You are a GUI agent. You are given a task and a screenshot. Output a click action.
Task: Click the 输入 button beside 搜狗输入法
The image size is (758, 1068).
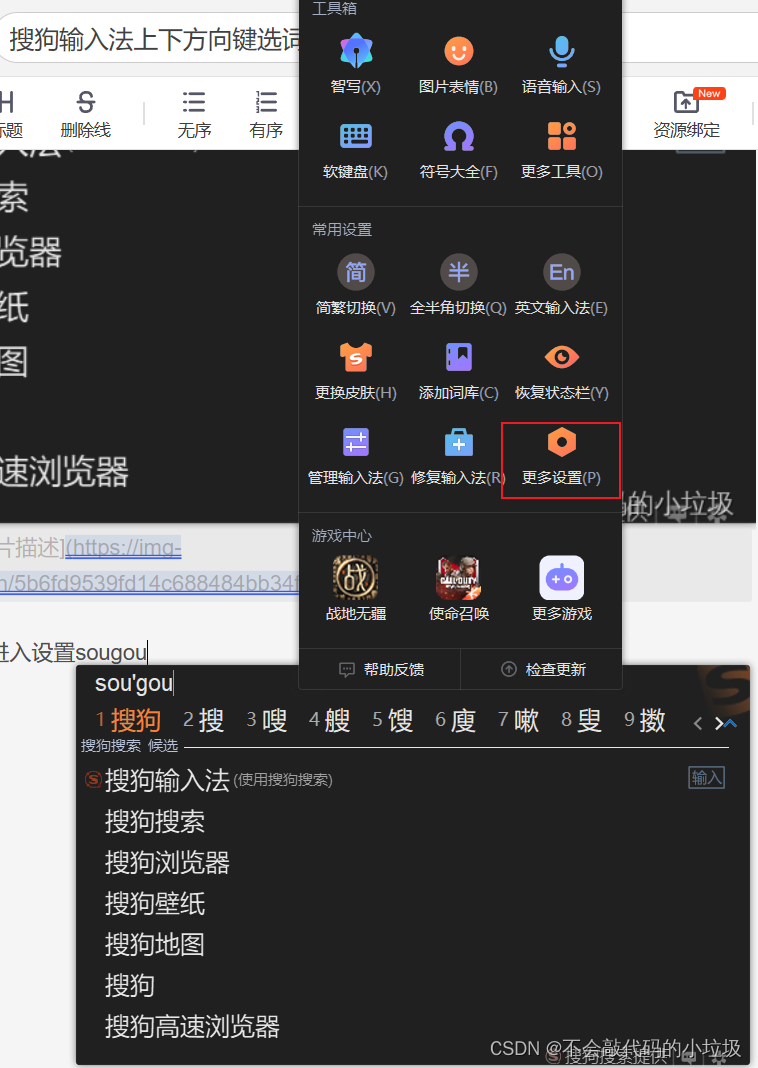coord(706,778)
